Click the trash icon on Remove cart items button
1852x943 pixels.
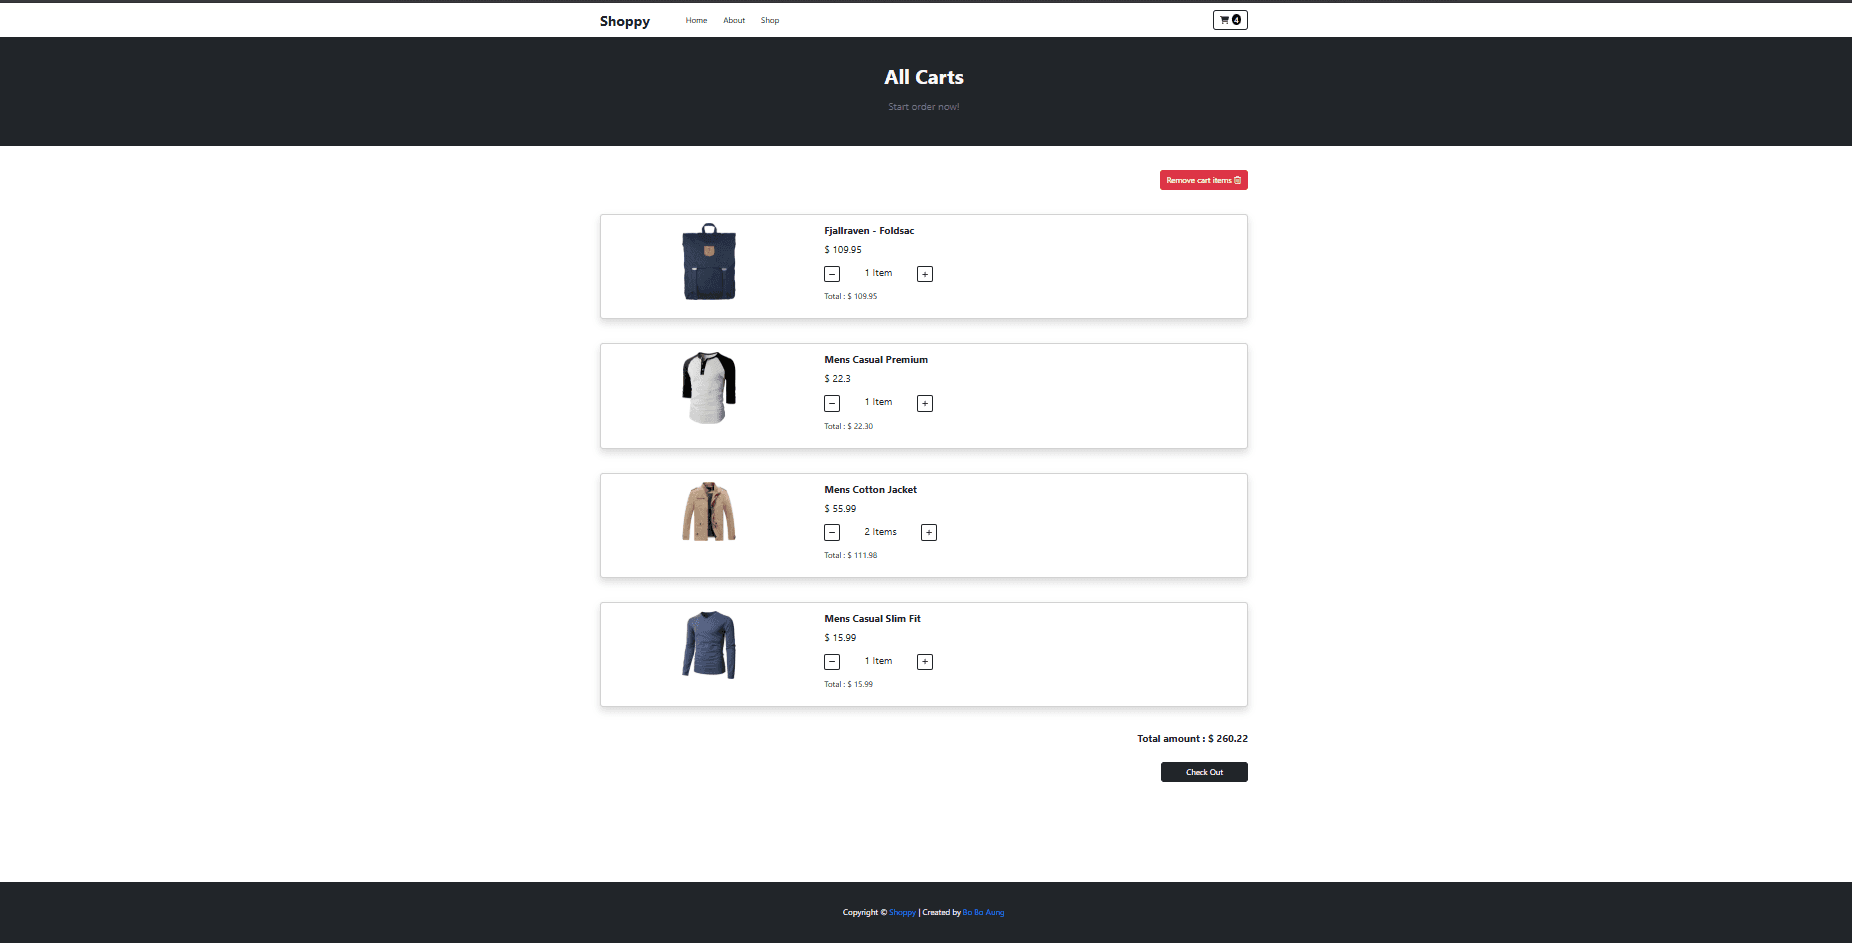click(1238, 180)
